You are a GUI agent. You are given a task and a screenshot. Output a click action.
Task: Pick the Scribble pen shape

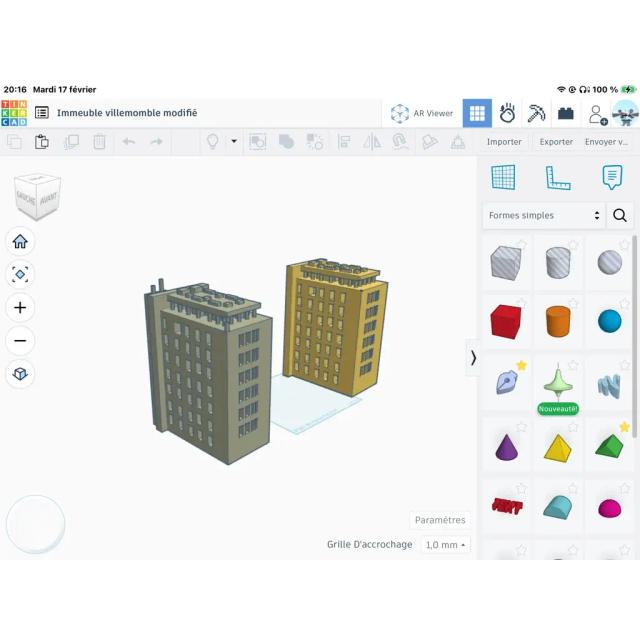click(x=507, y=382)
